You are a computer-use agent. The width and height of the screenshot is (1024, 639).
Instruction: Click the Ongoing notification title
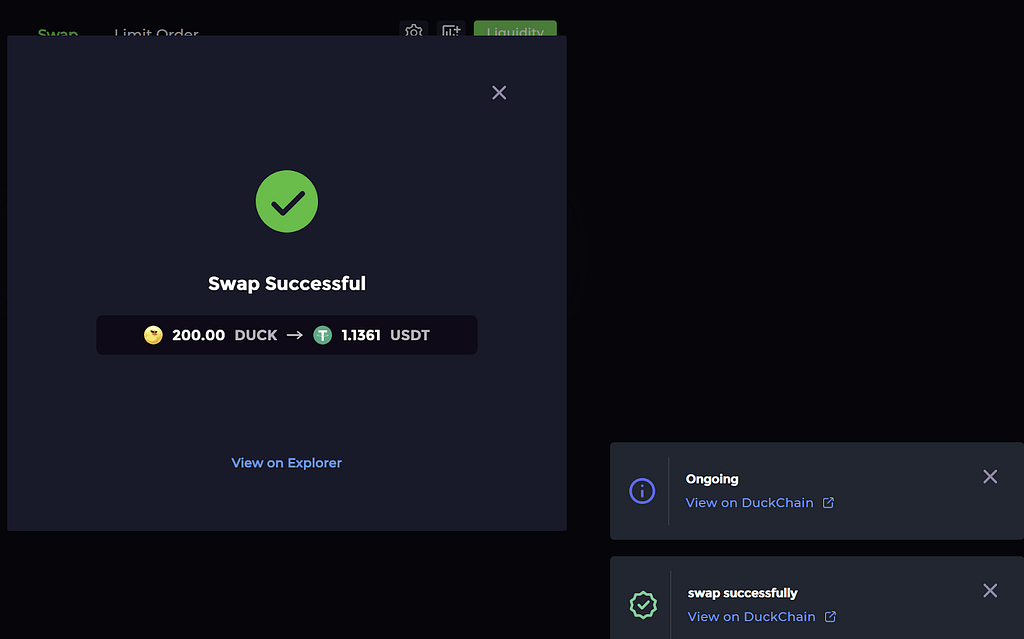[712, 479]
